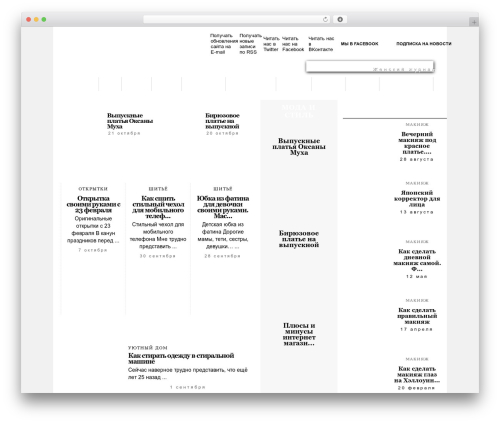The height and width of the screenshot is (423, 500).
Task: Open article 'Как стирать одежду в стиральной машине'
Action: (x=181, y=358)
